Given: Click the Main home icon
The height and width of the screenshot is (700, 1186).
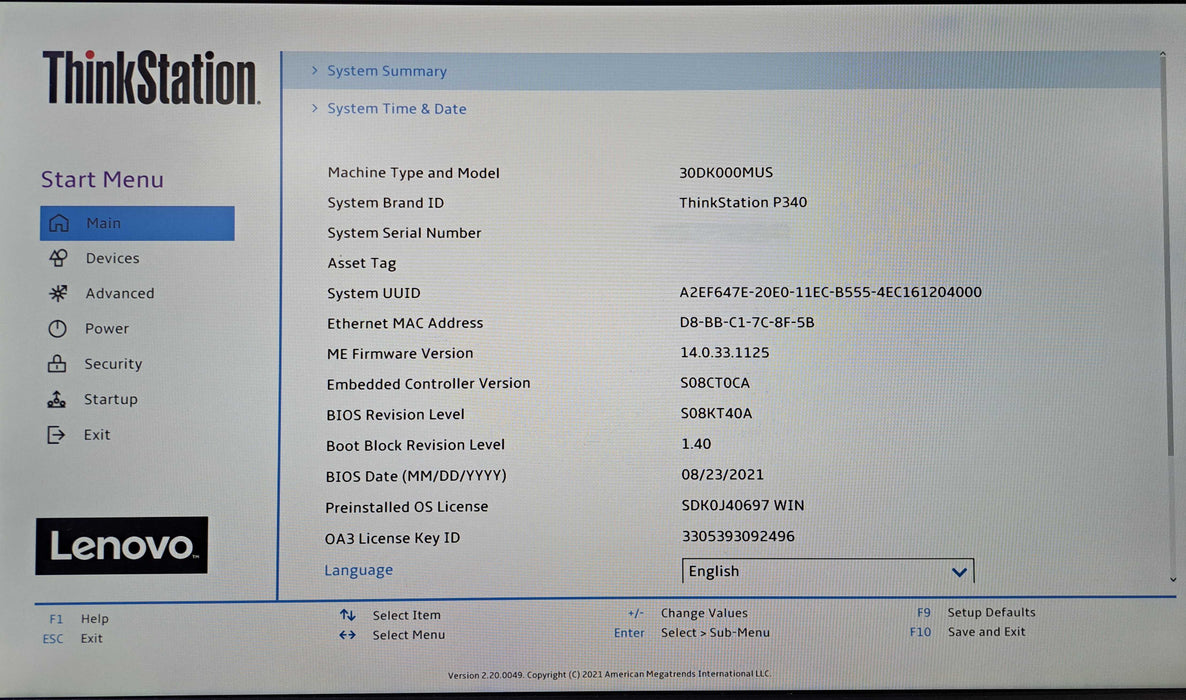Looking at the screenshot, I should pyautogui.click(x=58, y=223).
